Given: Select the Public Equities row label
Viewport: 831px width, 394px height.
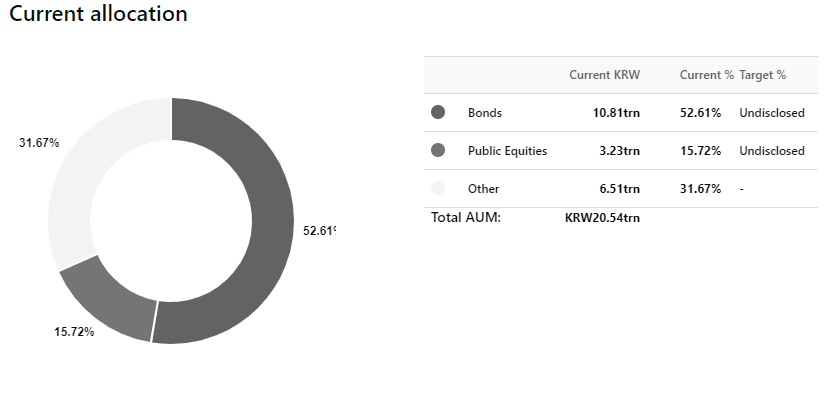Looking at the screenshot, I should click(x=507, y=151).
